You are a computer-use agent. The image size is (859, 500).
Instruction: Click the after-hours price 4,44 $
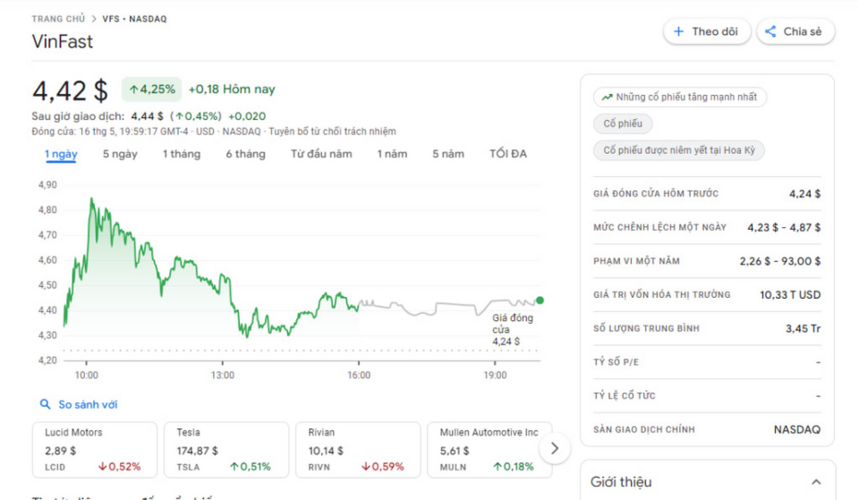click(147, 116)
